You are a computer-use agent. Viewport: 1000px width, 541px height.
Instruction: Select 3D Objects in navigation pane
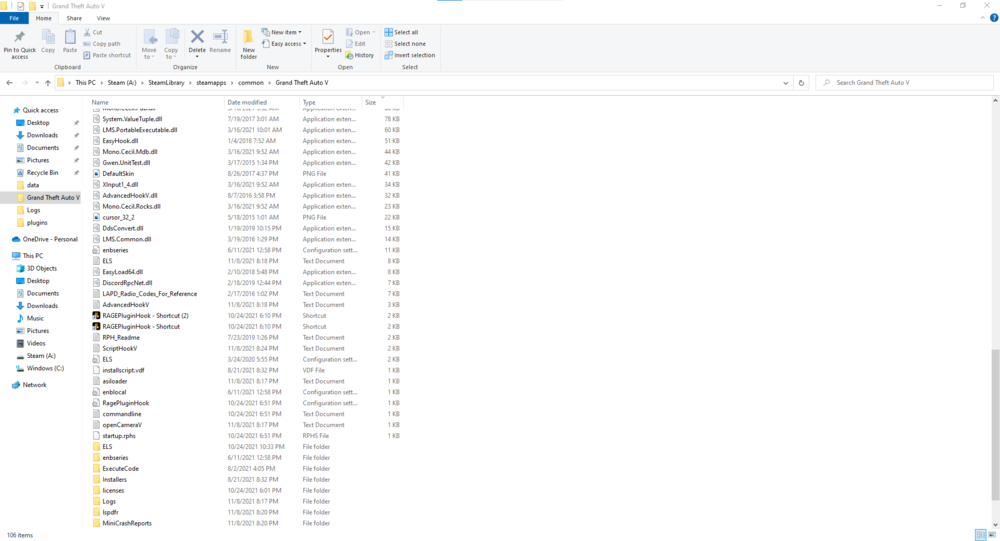(x=41, y=268)
